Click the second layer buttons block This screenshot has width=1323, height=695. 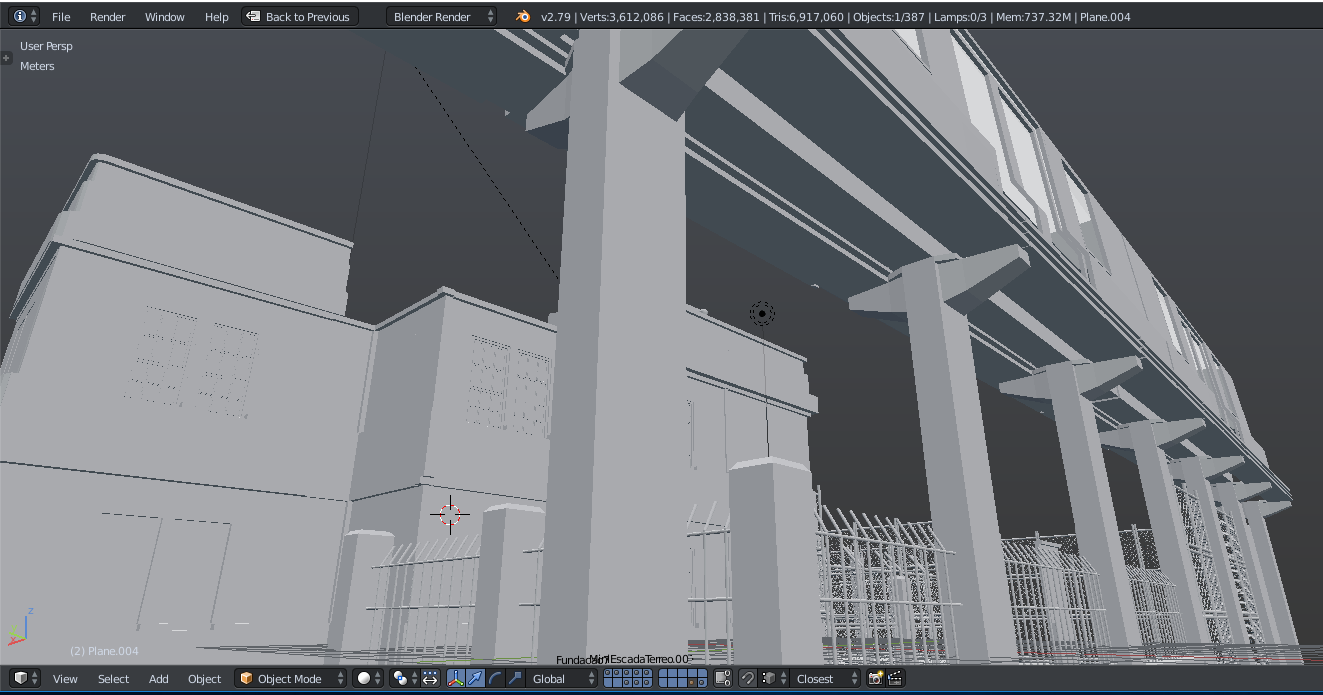click(683, 678)
